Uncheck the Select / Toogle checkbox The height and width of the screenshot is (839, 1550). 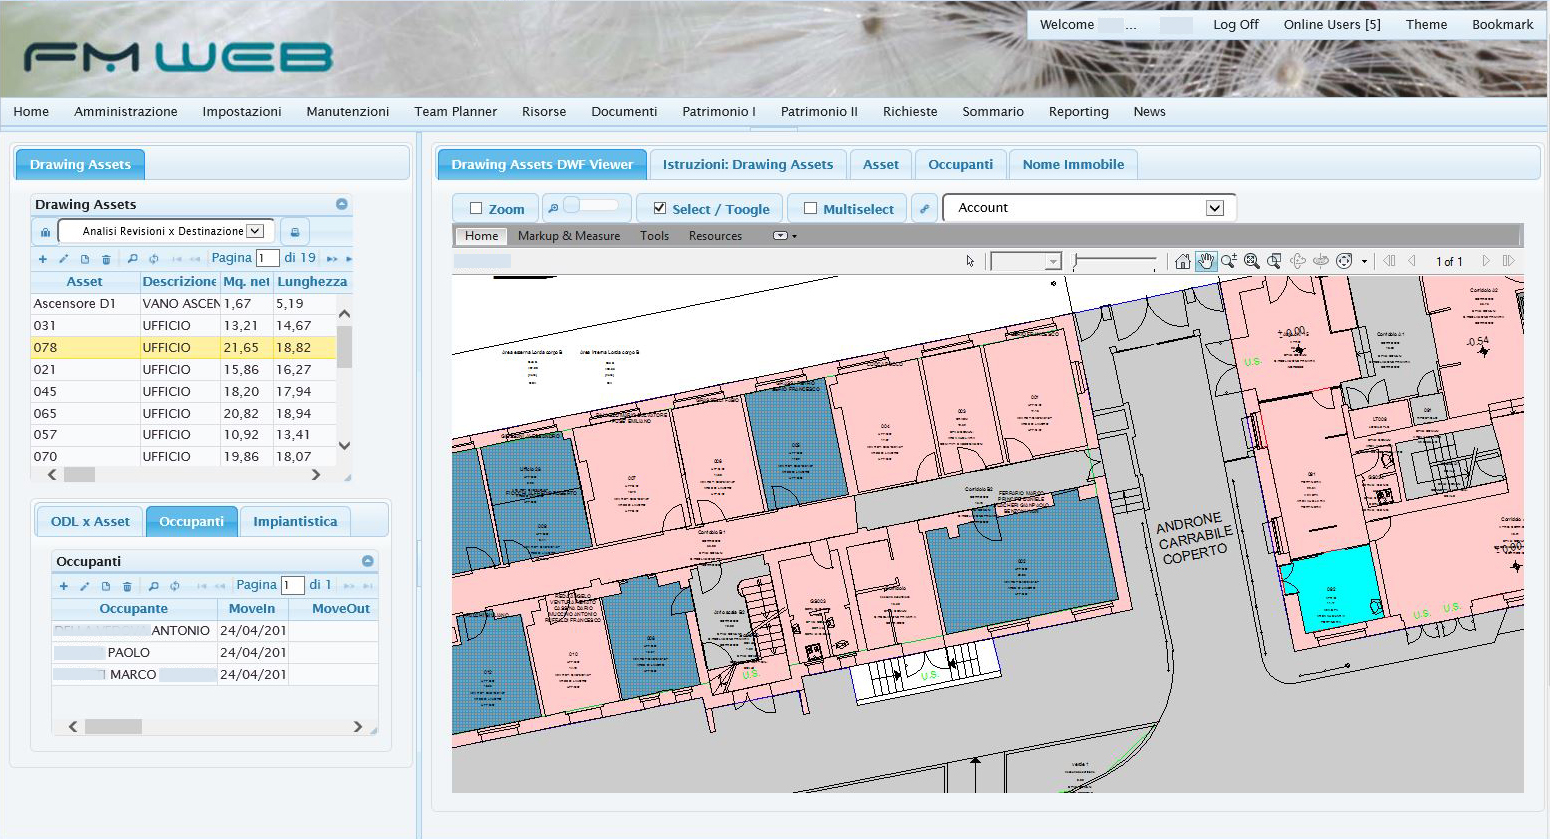coord(660,208)
